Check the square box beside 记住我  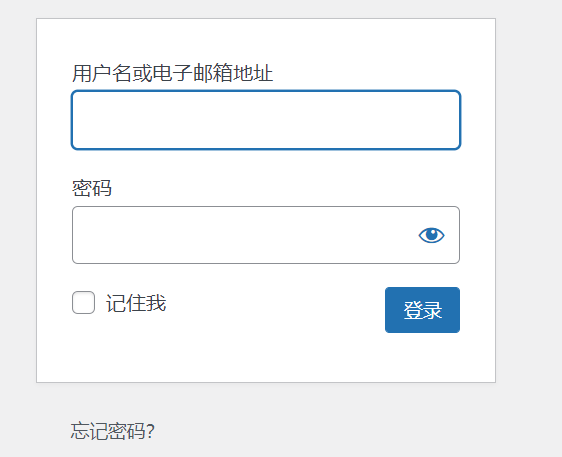84,303
